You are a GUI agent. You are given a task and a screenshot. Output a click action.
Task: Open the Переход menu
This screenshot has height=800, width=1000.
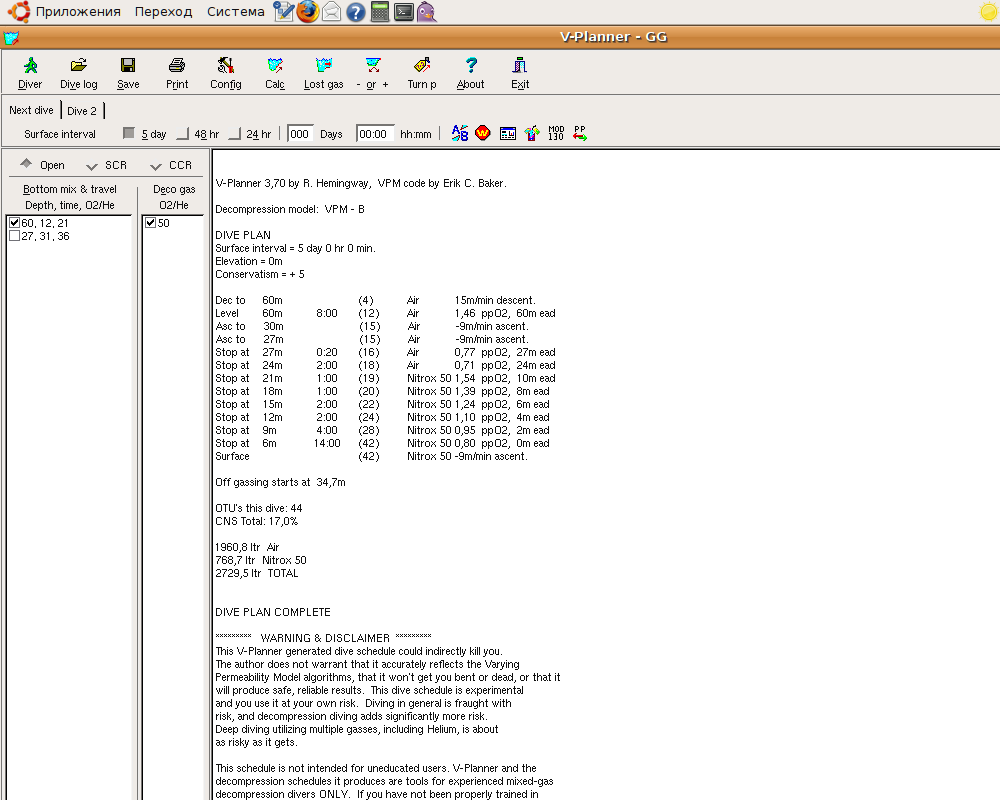click(x=163, y=11)
